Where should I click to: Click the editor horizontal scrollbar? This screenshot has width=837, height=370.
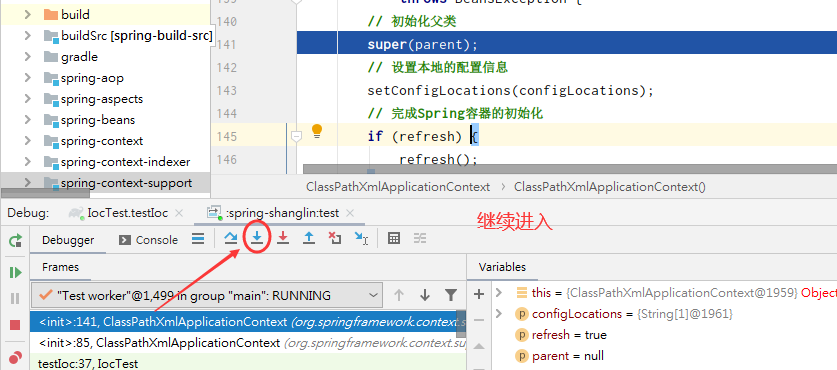(570, 169)
